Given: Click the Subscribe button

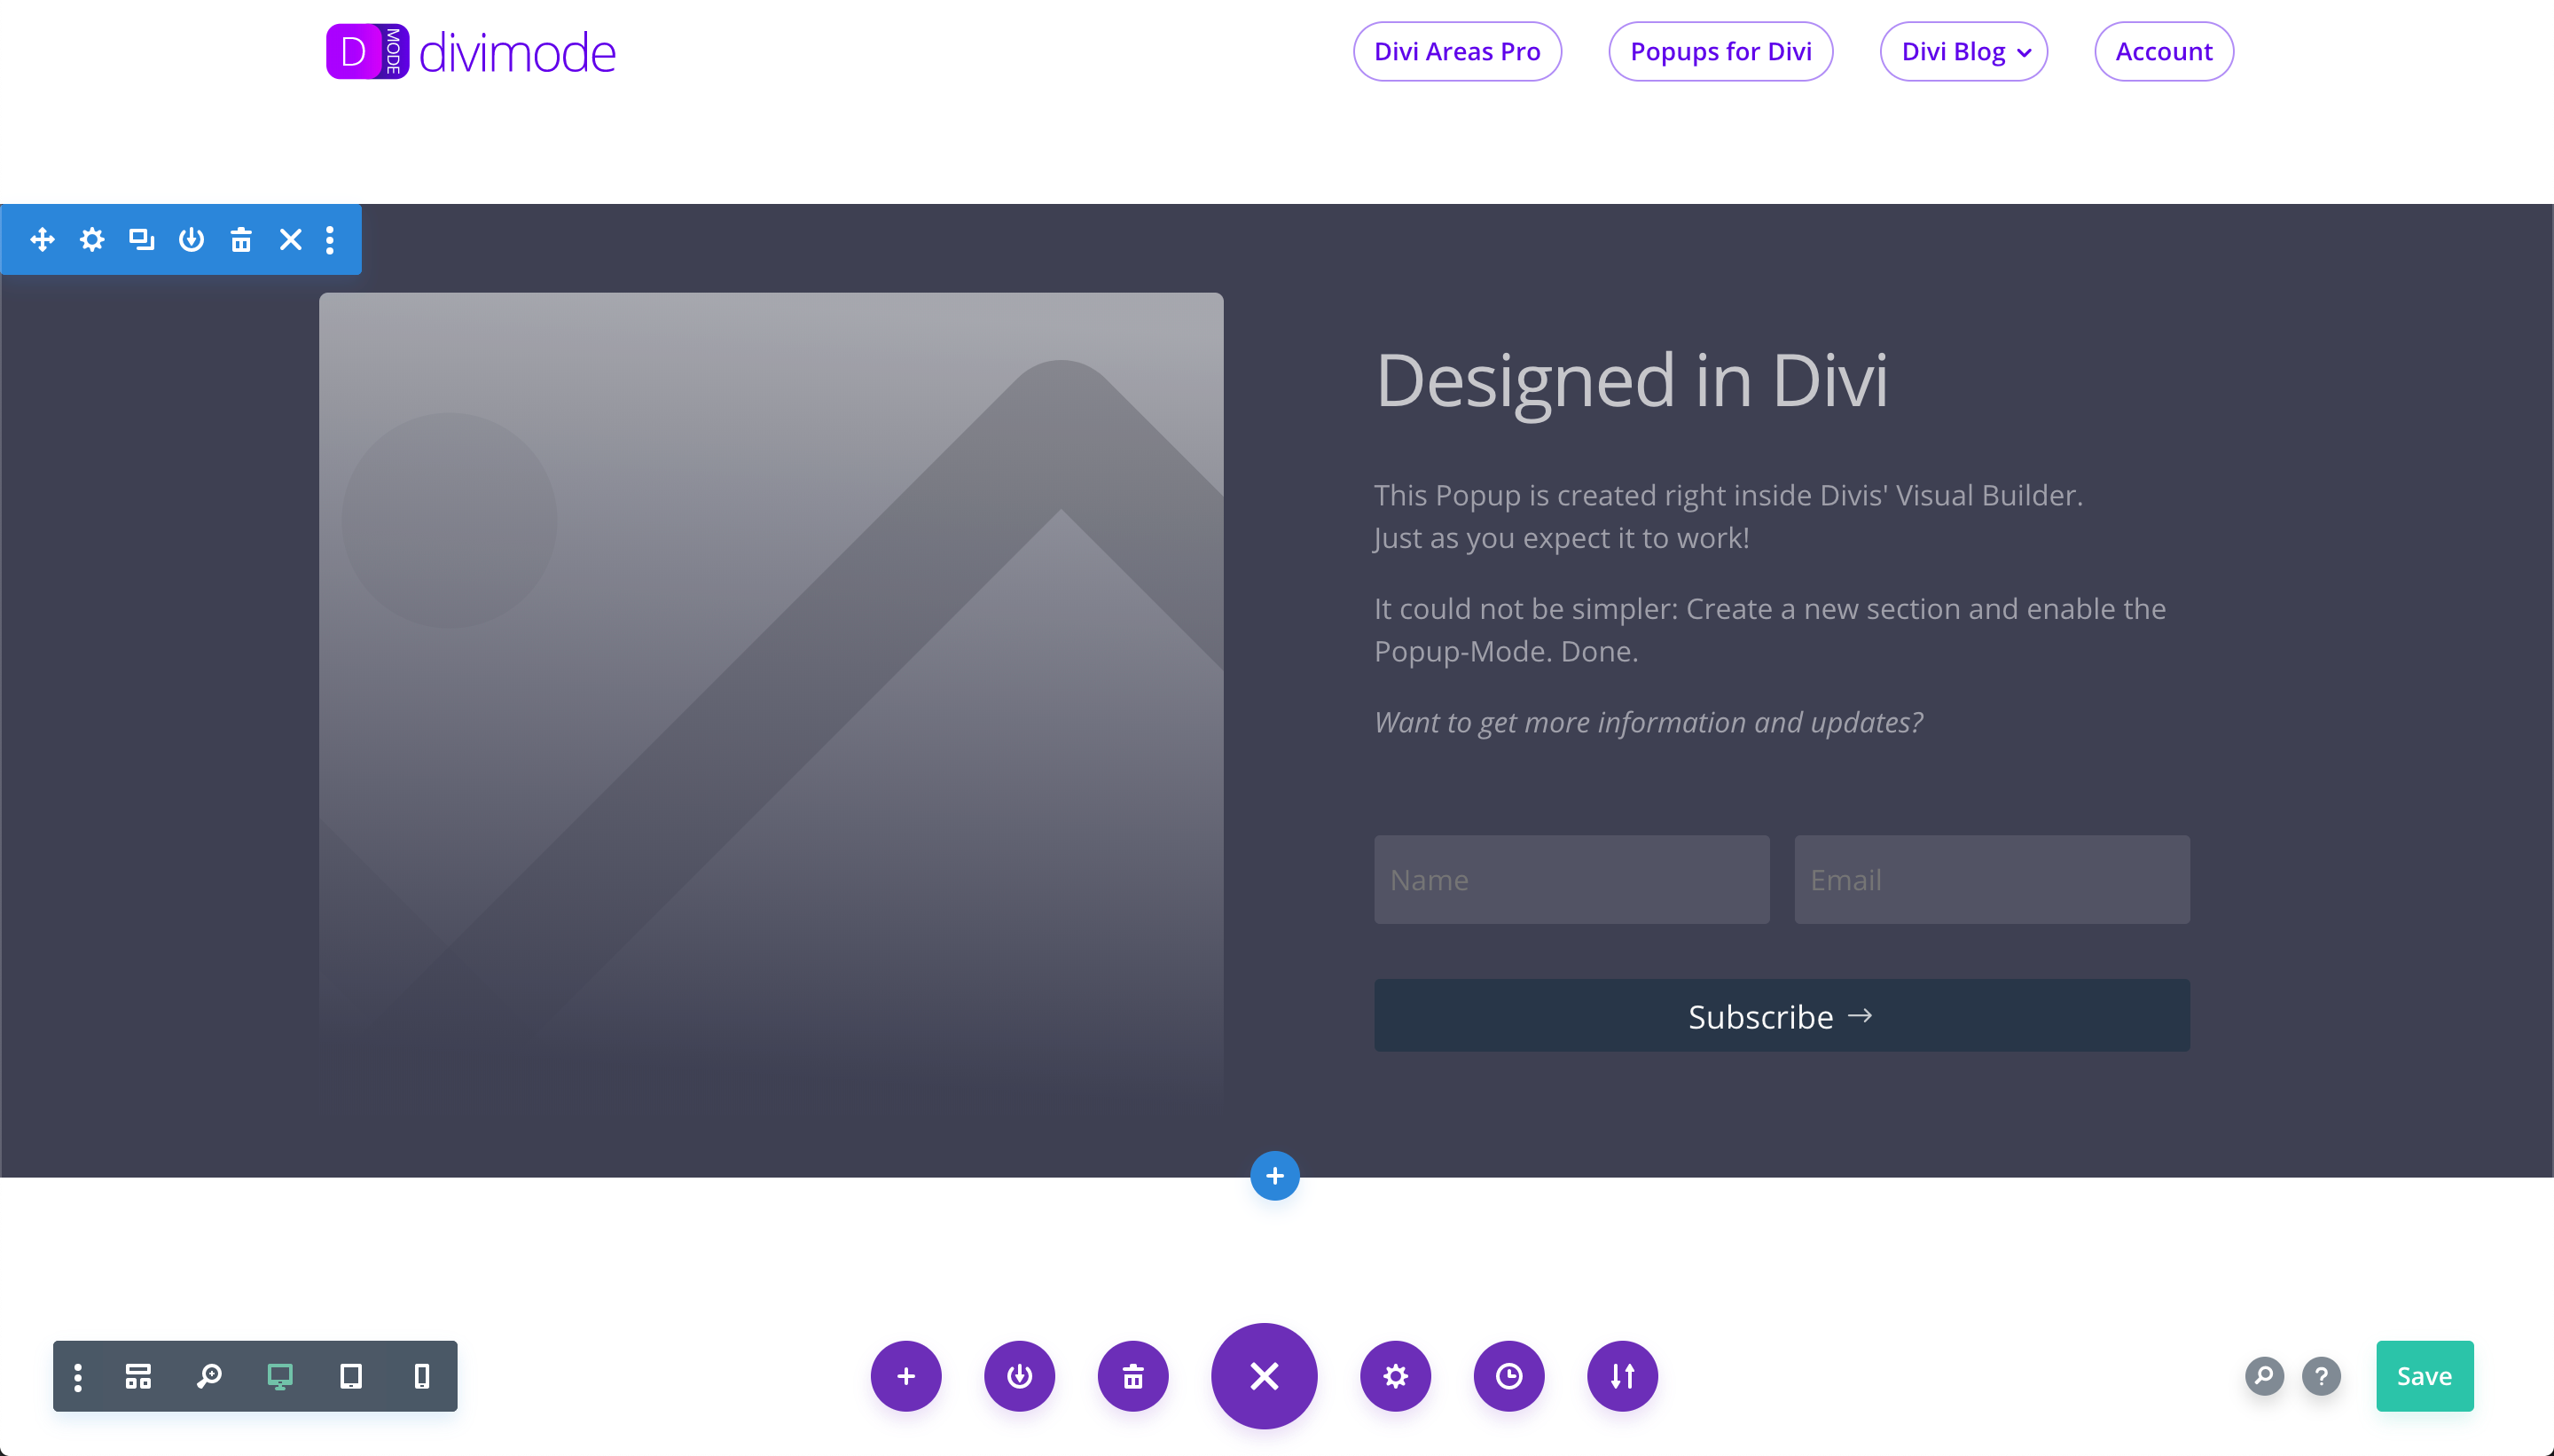Looking at the screenshot, I should pyautogui.click(x=1782, y=1015).
